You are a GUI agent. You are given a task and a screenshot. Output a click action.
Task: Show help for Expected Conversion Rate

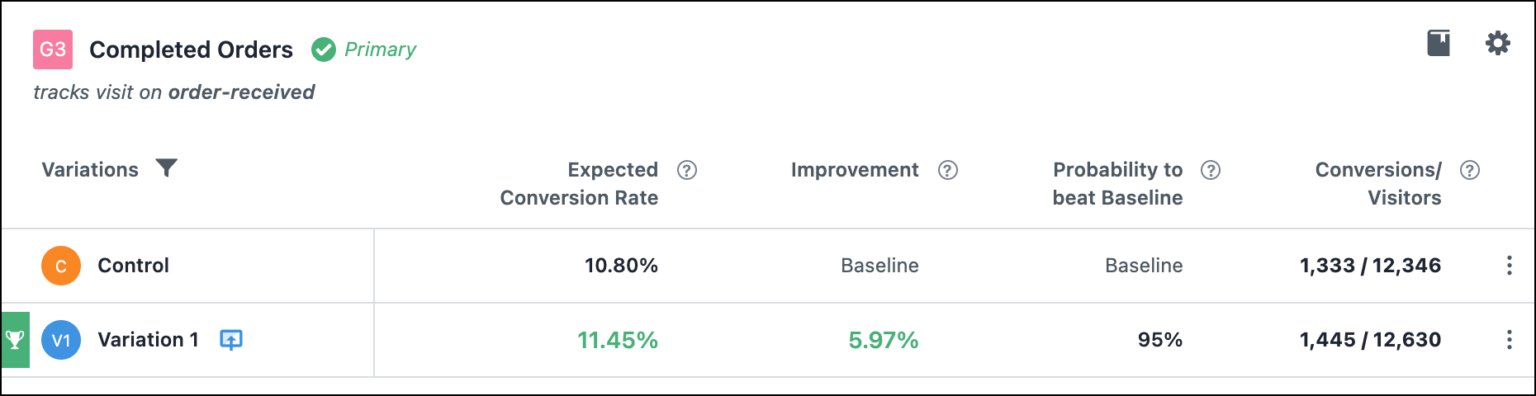(687, 170)
